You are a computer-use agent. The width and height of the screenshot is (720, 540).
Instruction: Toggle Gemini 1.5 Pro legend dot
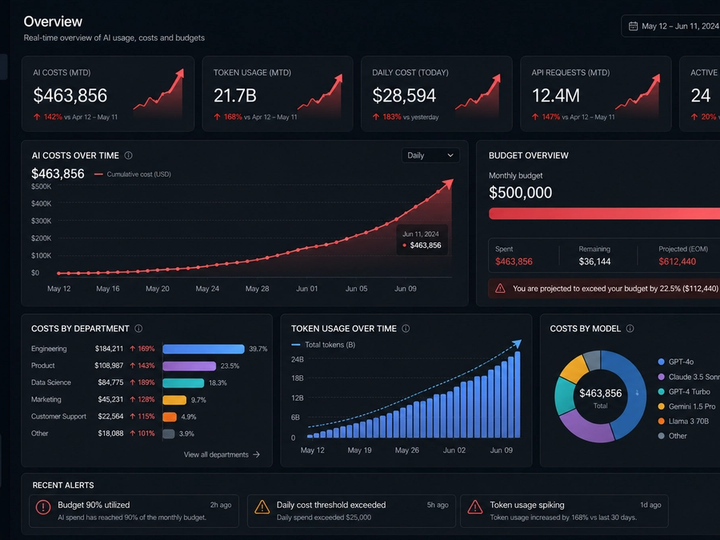pyautogui.click(x=661, y=406)
